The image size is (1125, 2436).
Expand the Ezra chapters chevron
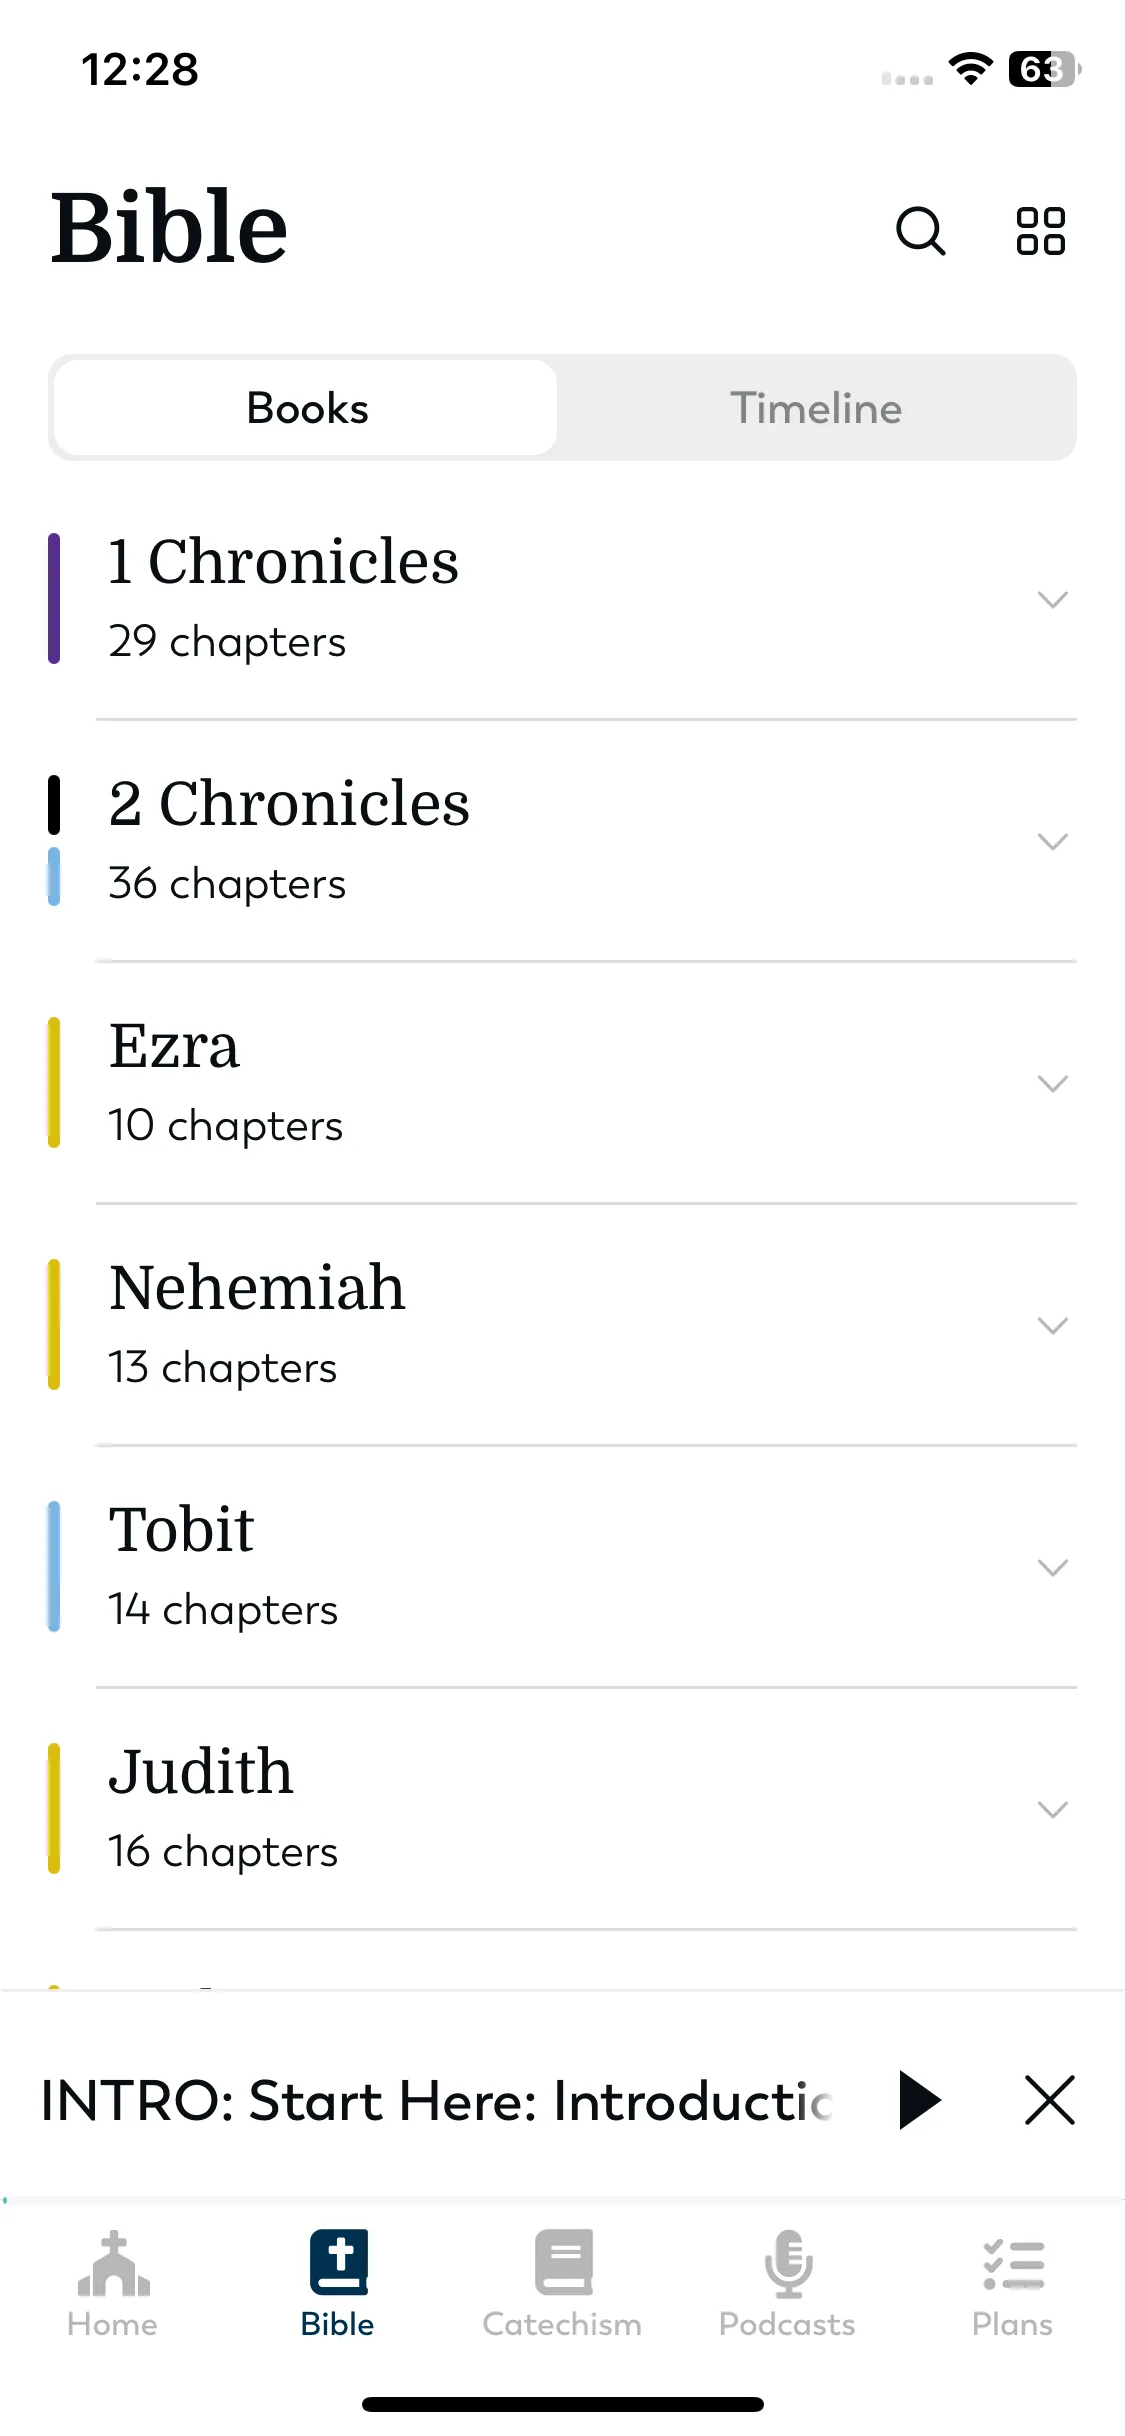pyautogui.click(x=1053, y=1083)
